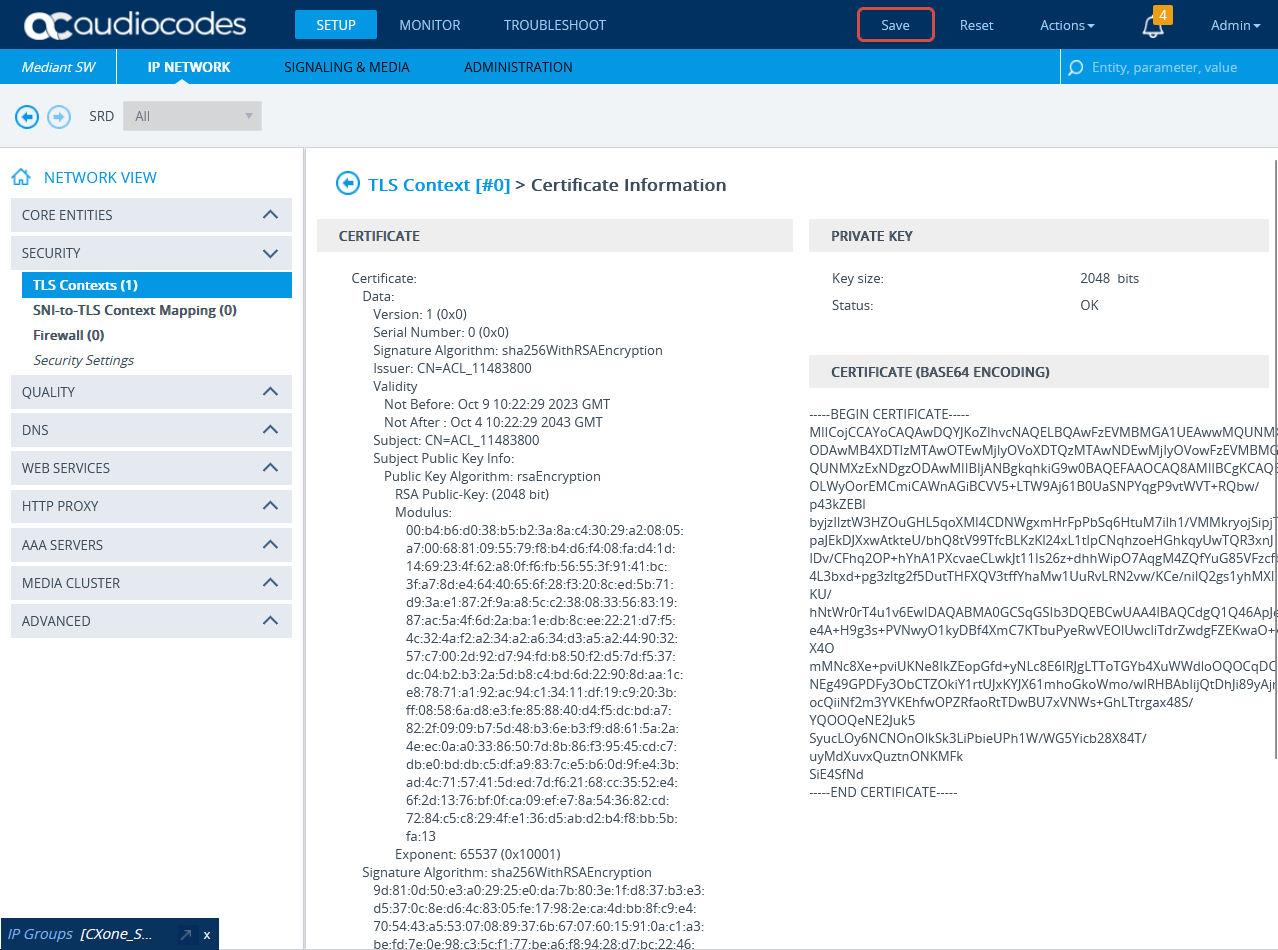The image size is (1278, 950).
Task: Select Firewall (0) item
Action: pyautogui.click(x=69, y=335)
